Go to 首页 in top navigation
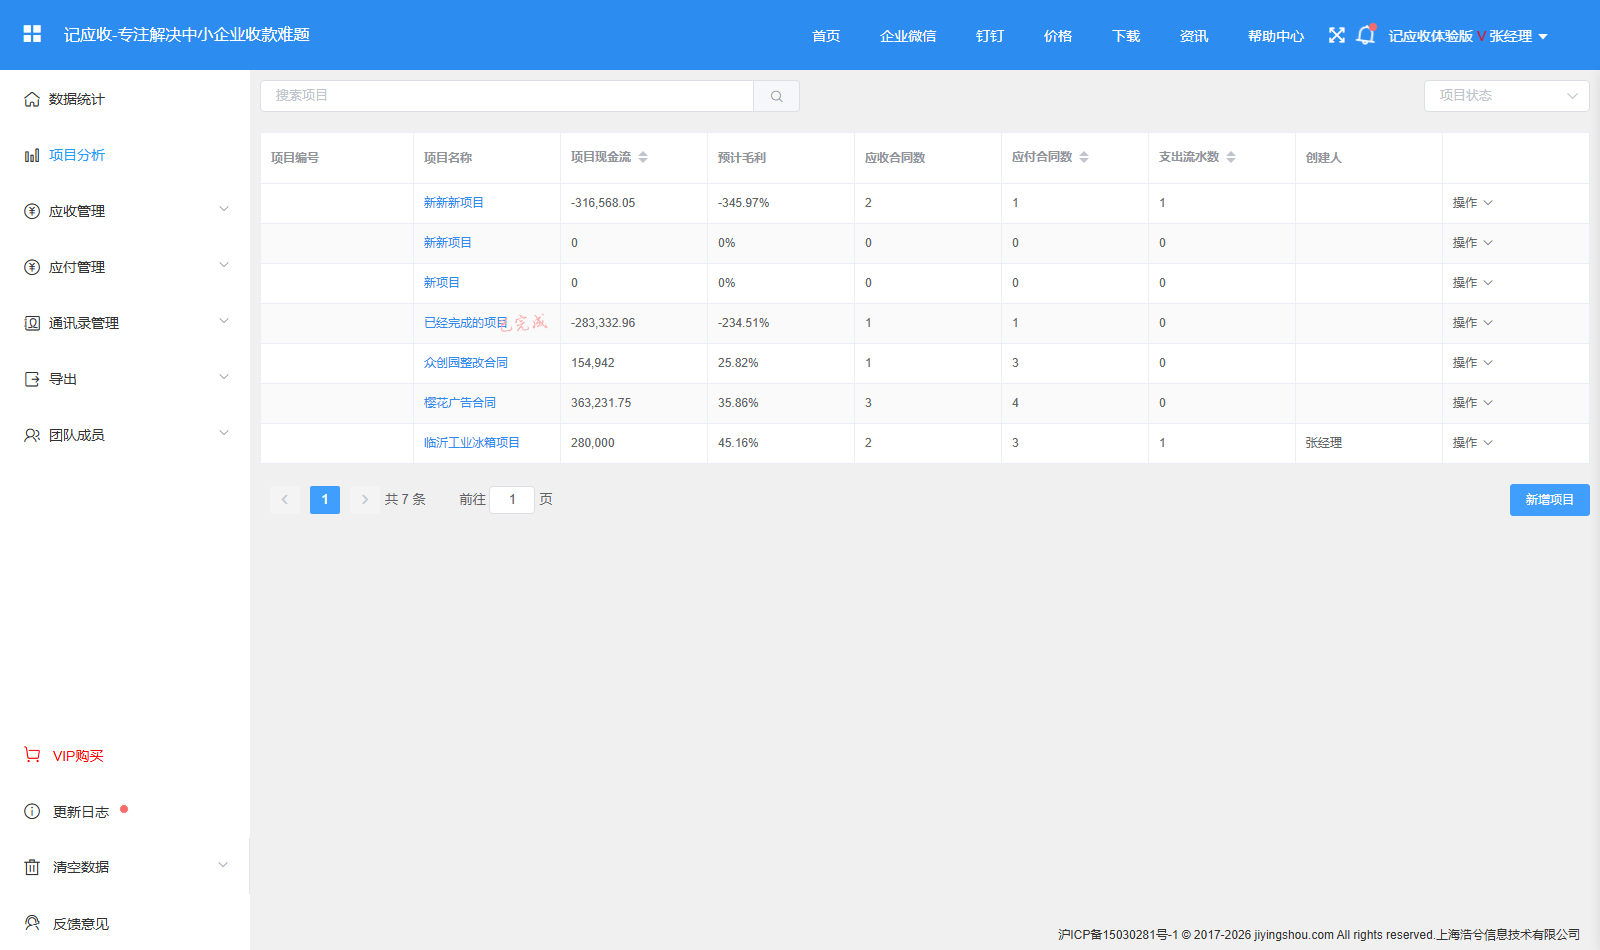 point(826,36)
